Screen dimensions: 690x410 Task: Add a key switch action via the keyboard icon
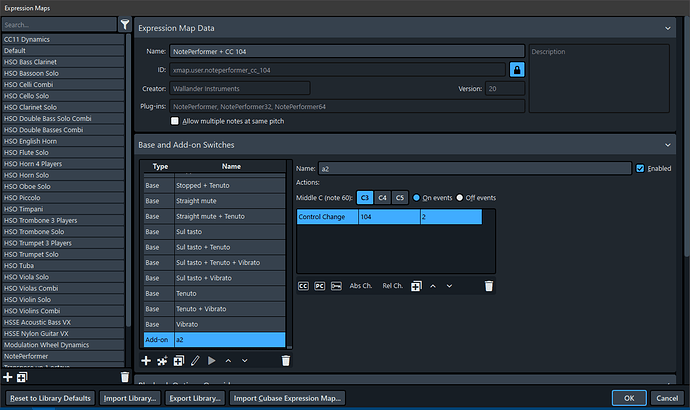point(336,286)
